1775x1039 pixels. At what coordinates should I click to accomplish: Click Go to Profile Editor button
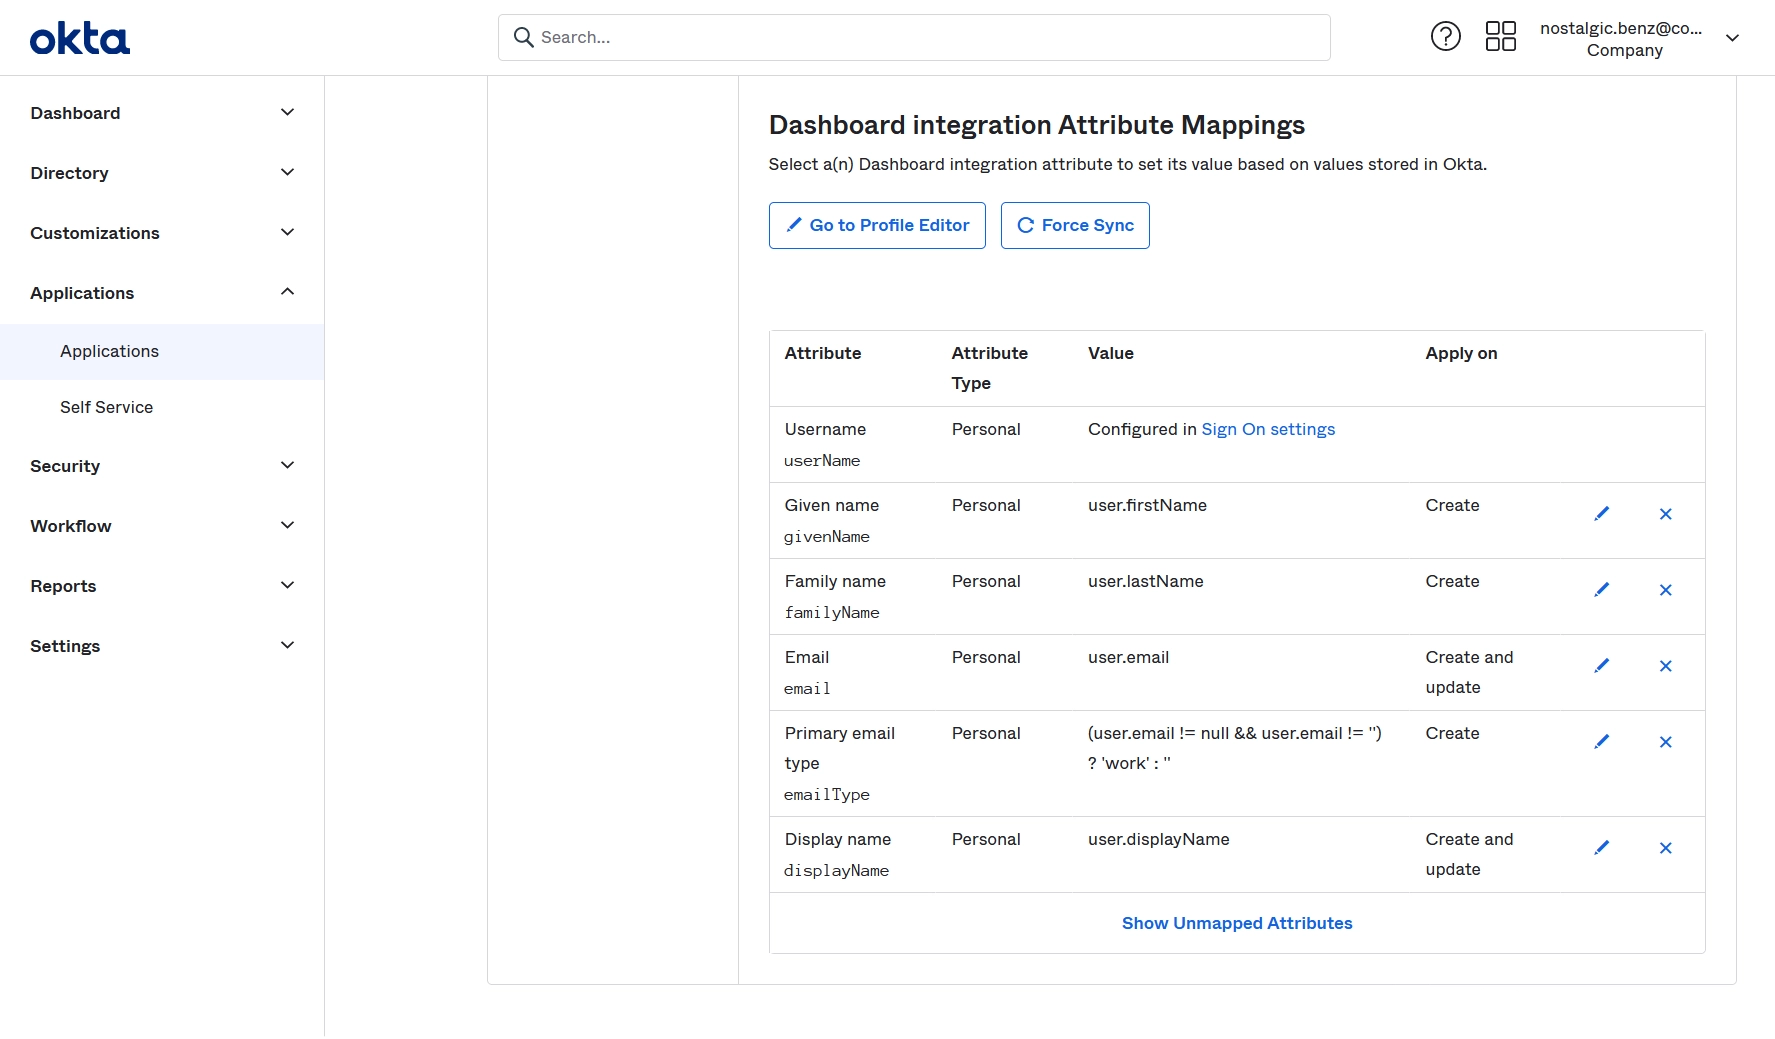point(877,225)
